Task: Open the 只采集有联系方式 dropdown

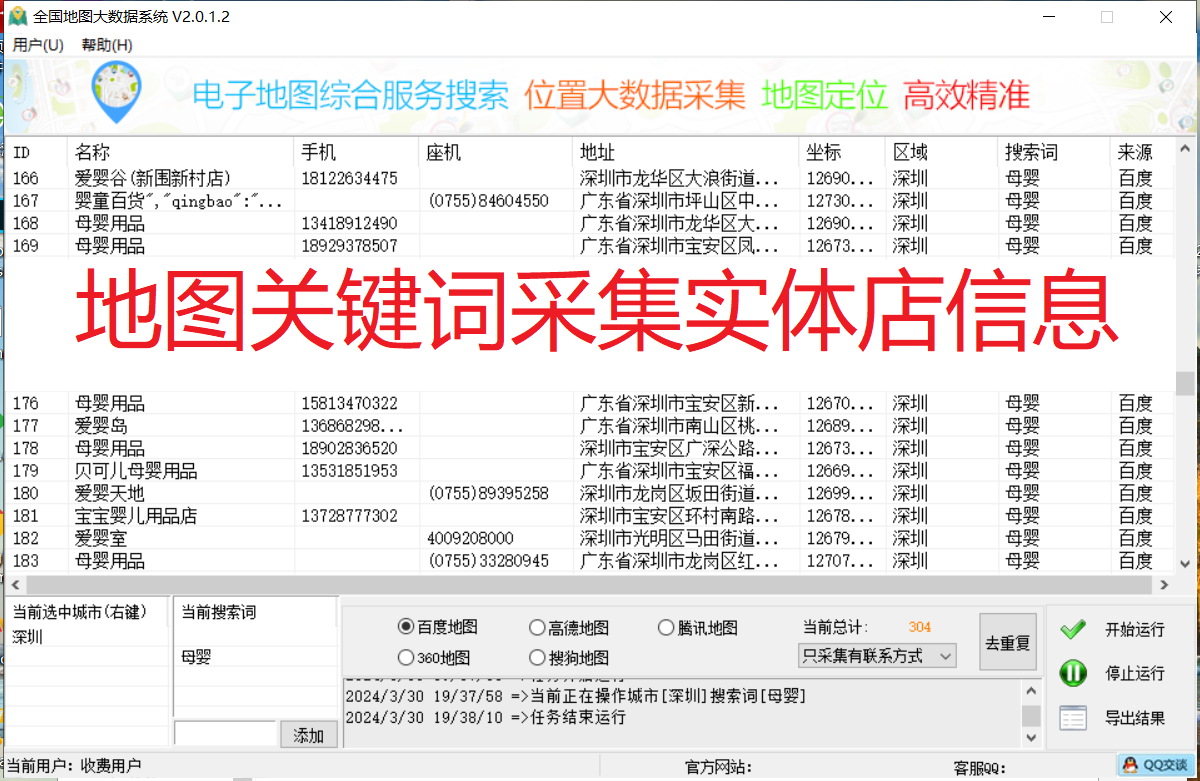Action: pyautogui.click(x=878, y=656)
